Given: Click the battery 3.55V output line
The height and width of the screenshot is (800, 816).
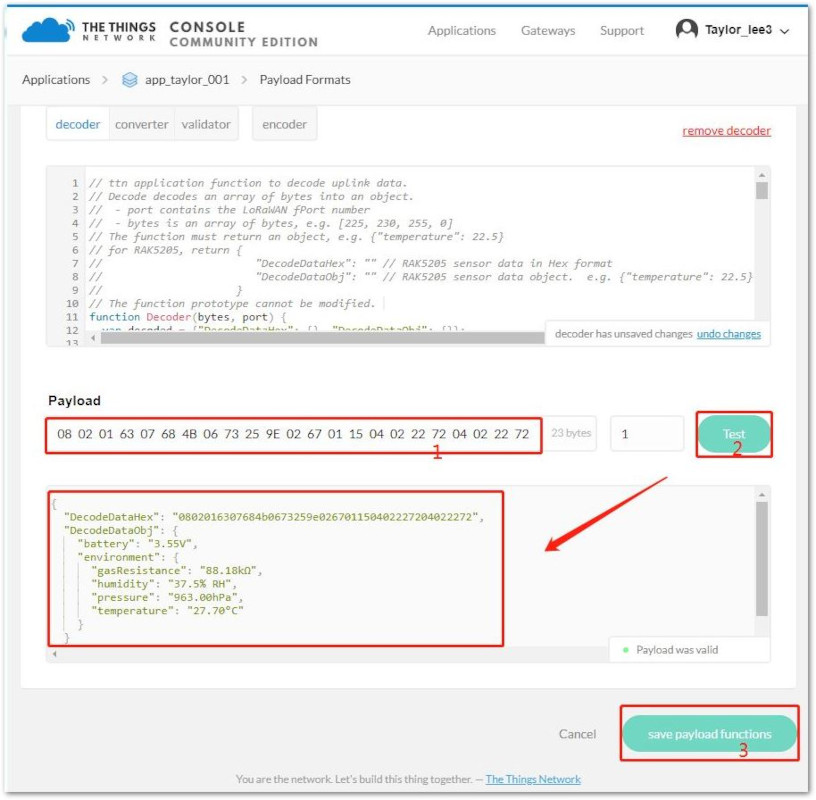Looking at the screenshot, I should point(137,544).
